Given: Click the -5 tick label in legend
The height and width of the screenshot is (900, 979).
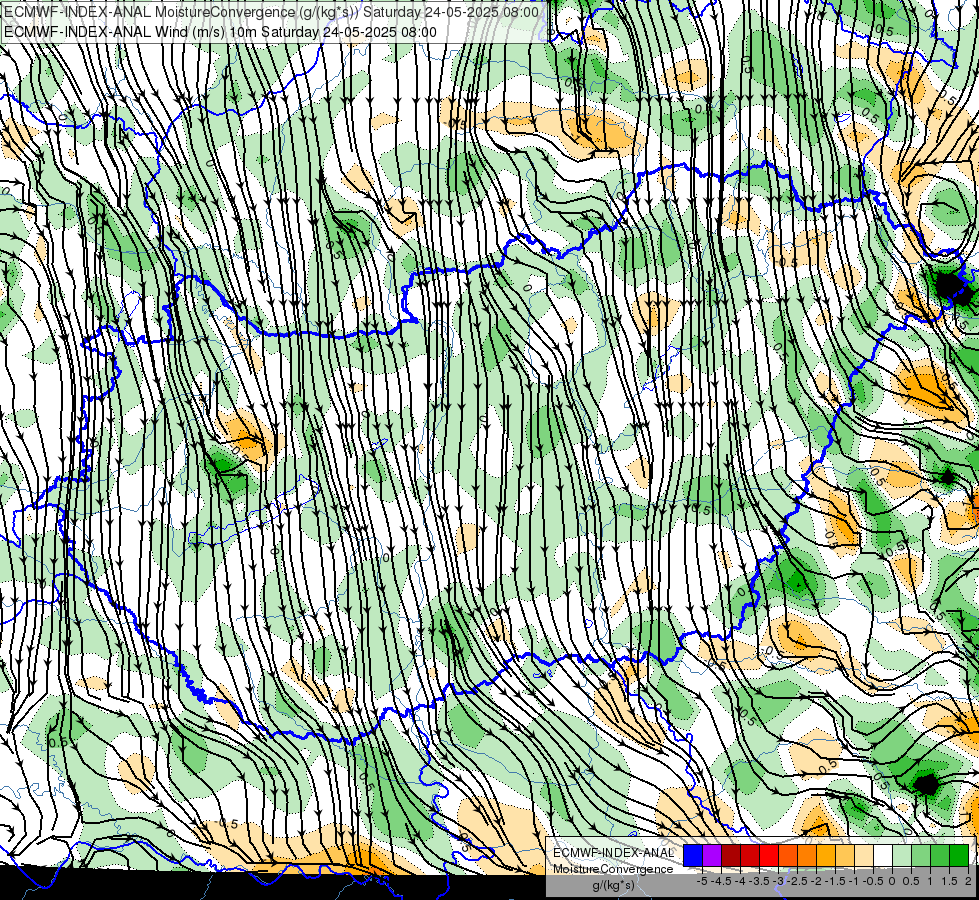Looking at the screenshot, I should [x=702, y=881].
